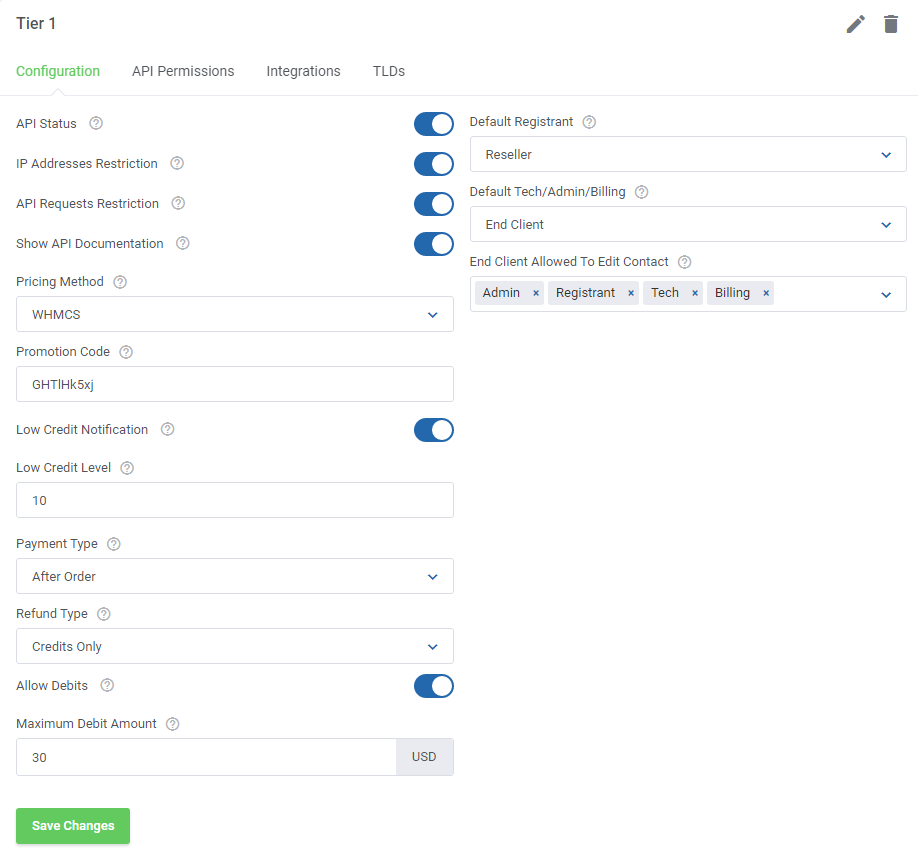
Task: Expand the End Client Allowed To Edit Contact chevron
Action: pyautogui.click(x=886, y=294)
